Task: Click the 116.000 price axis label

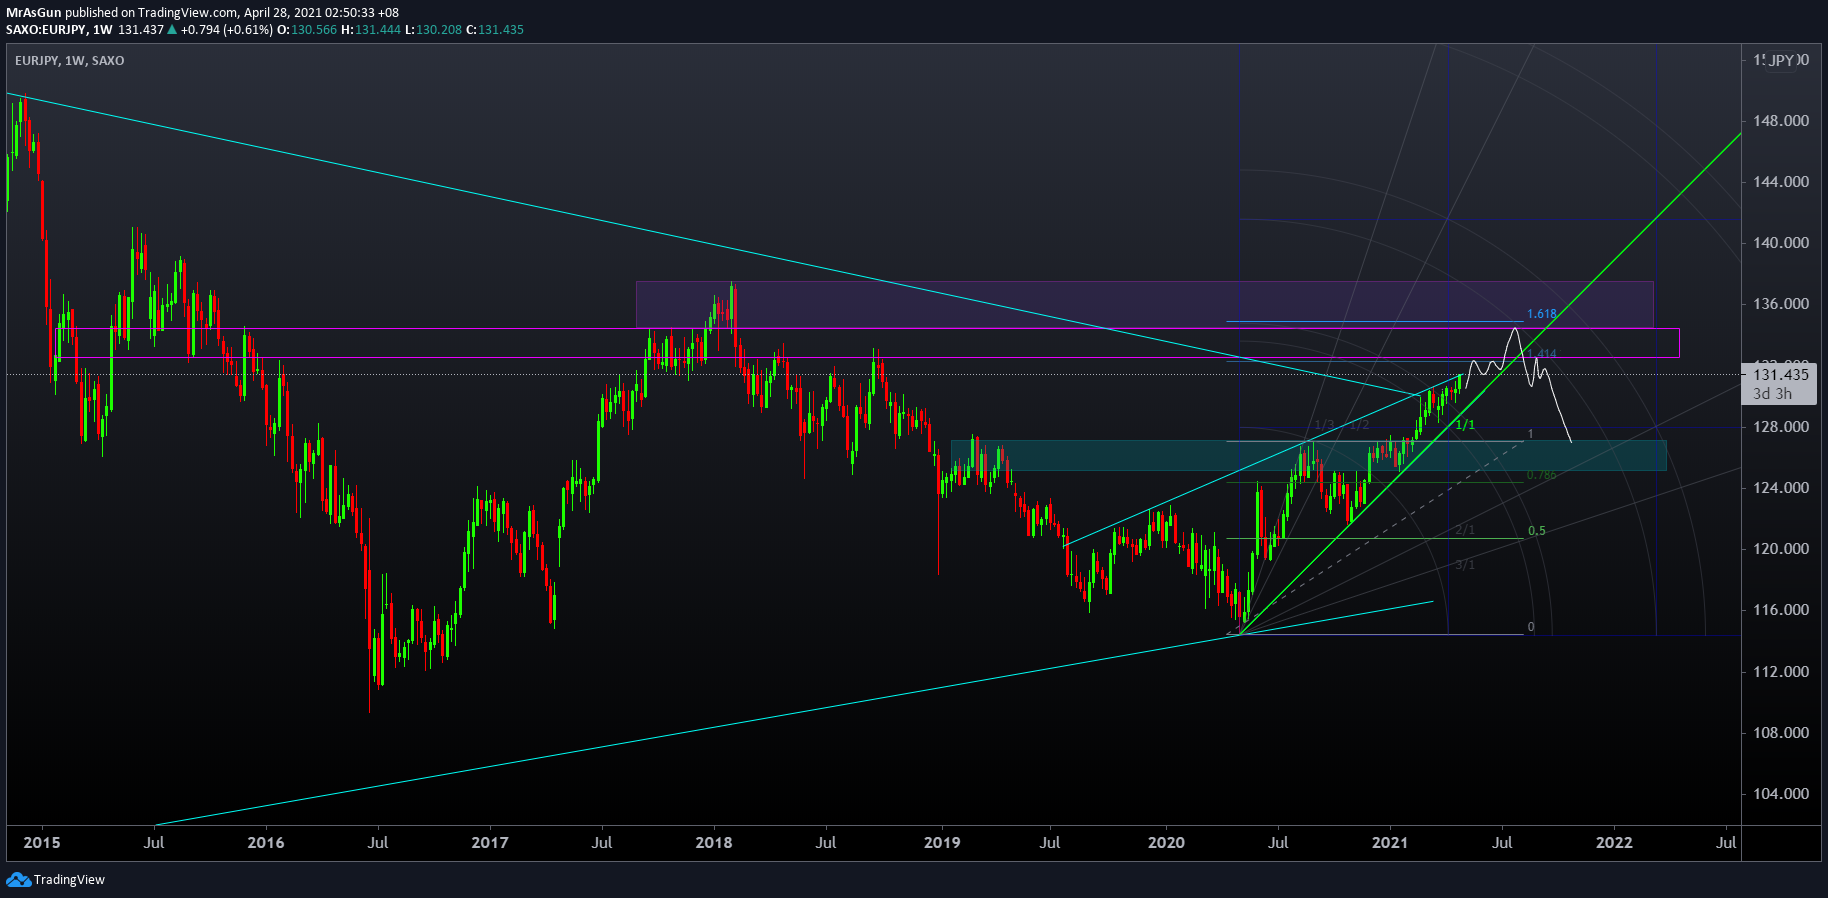Action: click(1781, 610)
